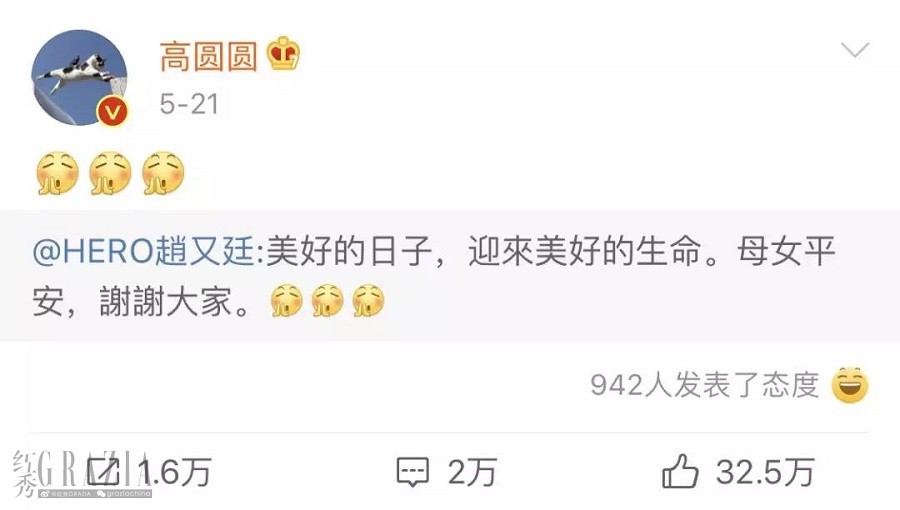Click the crown membership icon
This screenshot has width=900, height=510.
[x=283, y=53]
